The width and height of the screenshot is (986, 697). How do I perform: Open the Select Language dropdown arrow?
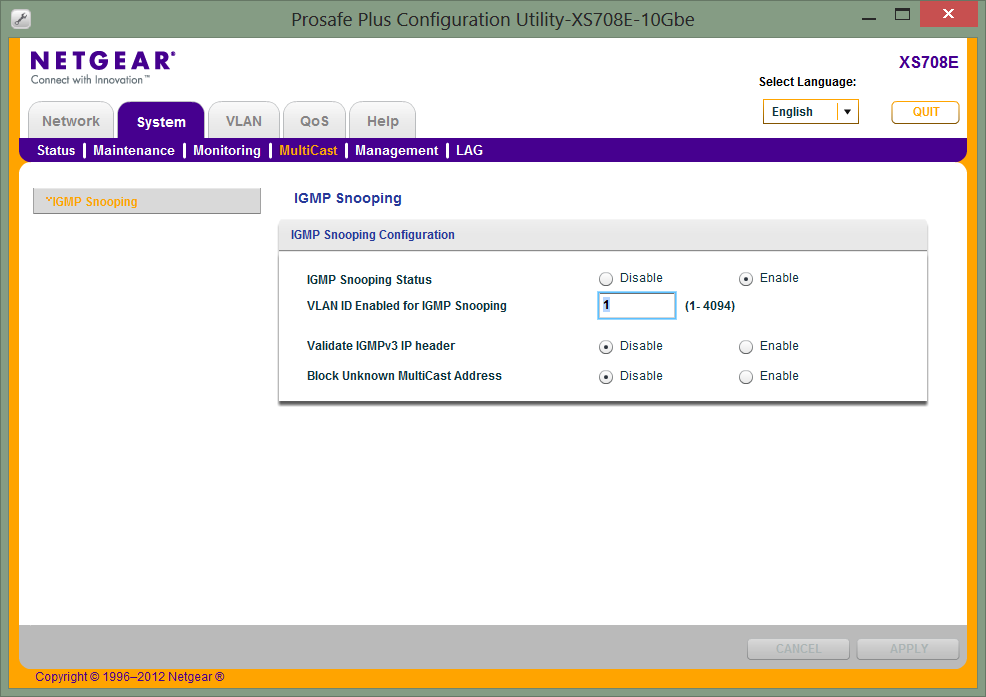(848, 112)
